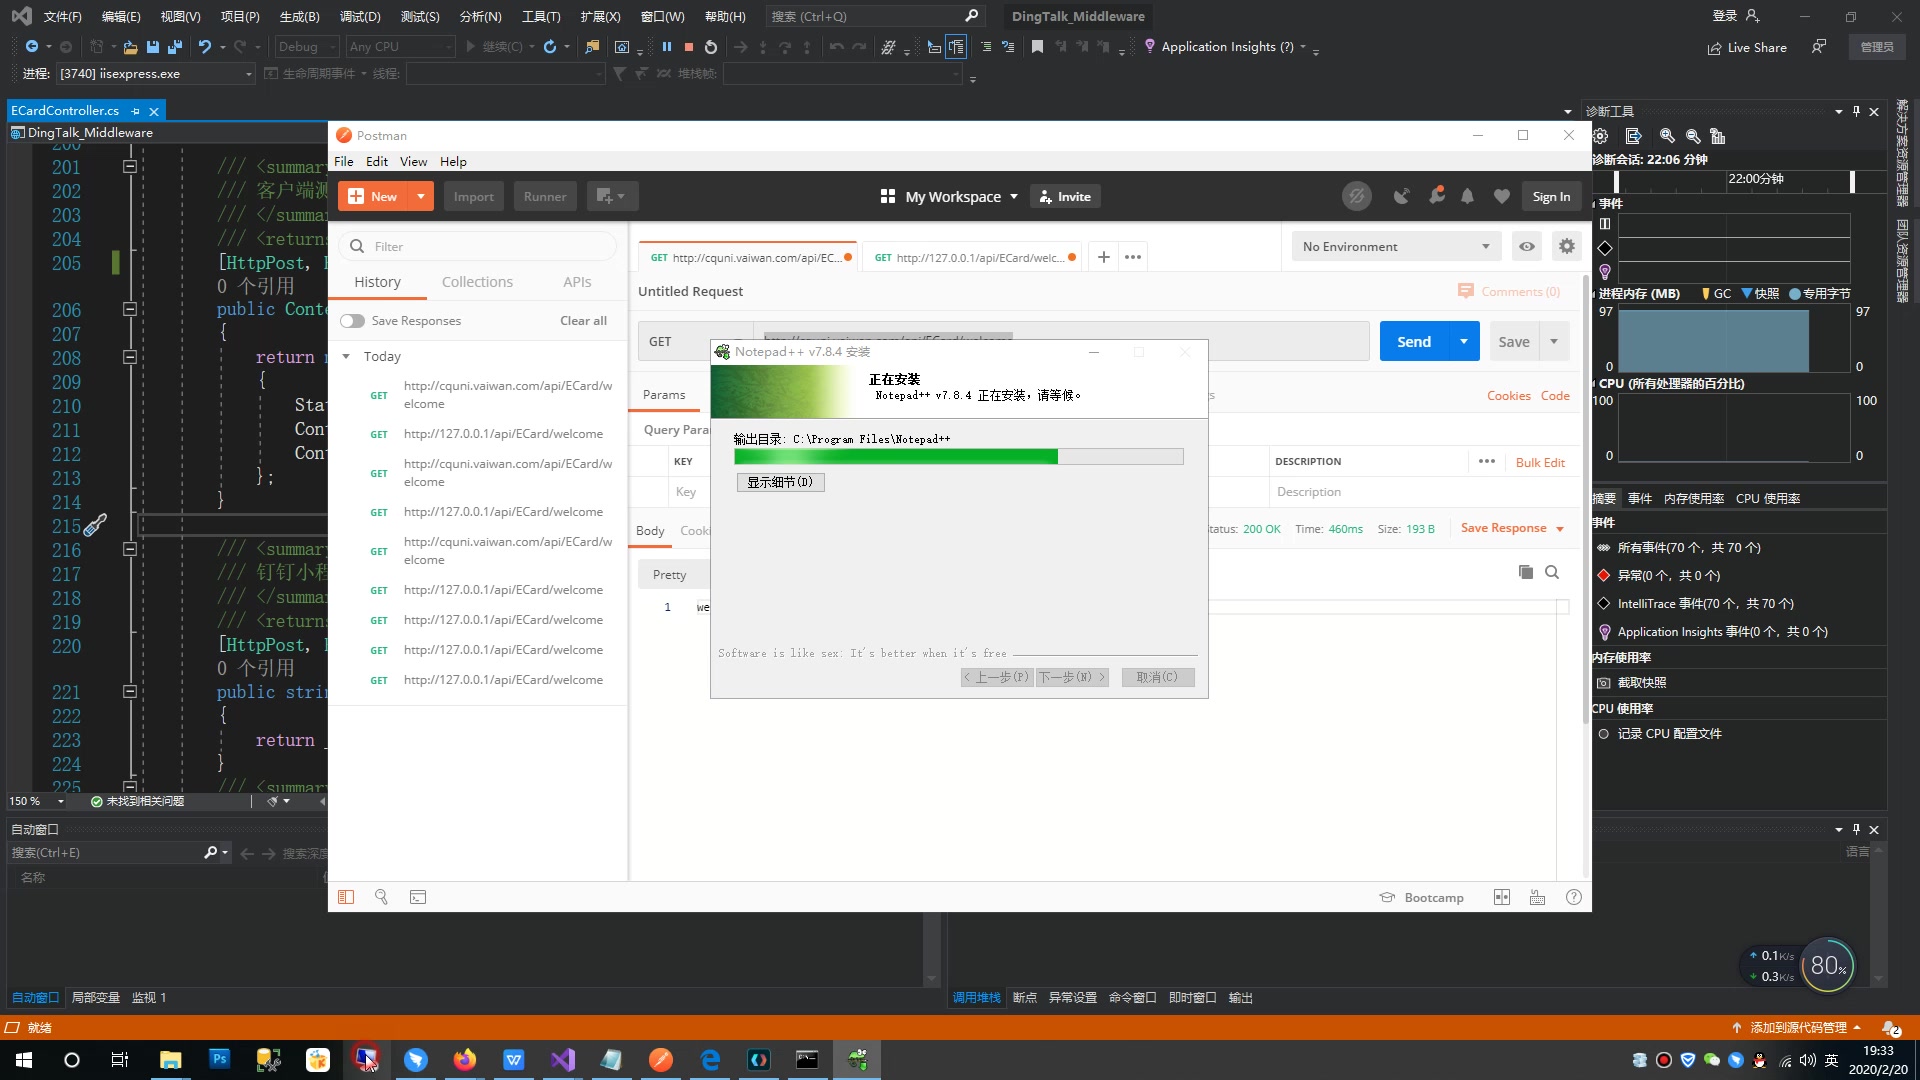
Task: Stop debugging with red stop icon
Action: pyautogui.click(x=689, y=47)
